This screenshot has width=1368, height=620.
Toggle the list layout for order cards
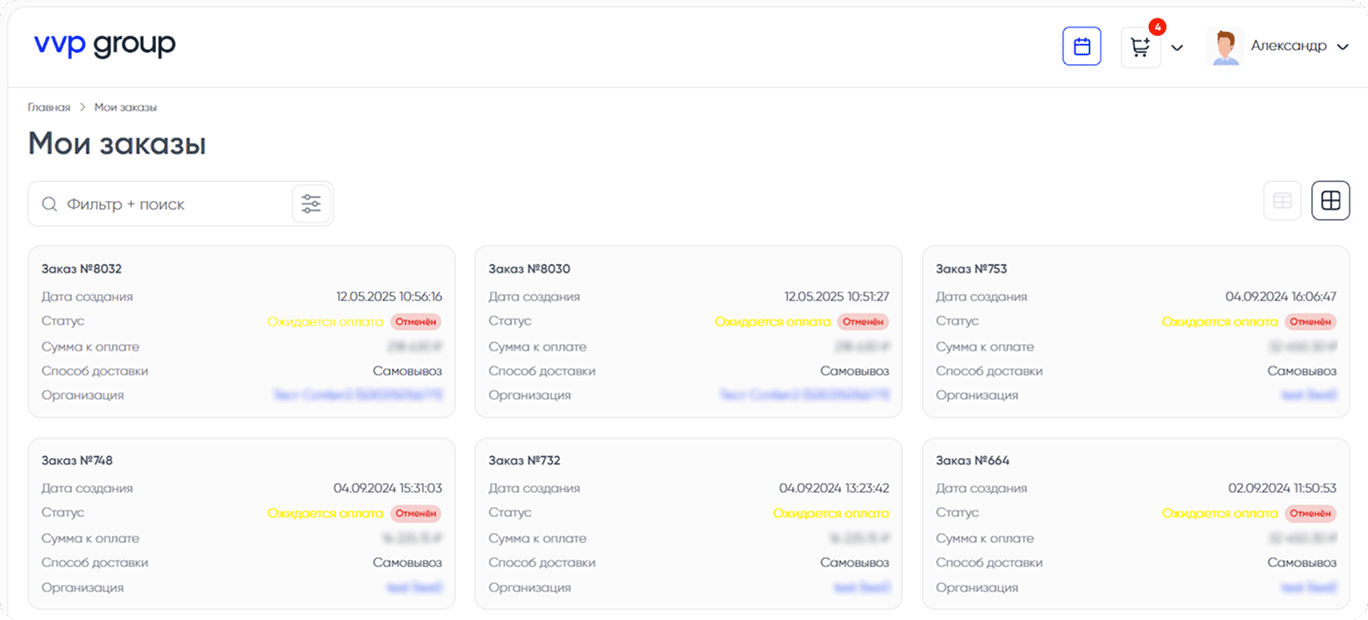[1282, 200]
